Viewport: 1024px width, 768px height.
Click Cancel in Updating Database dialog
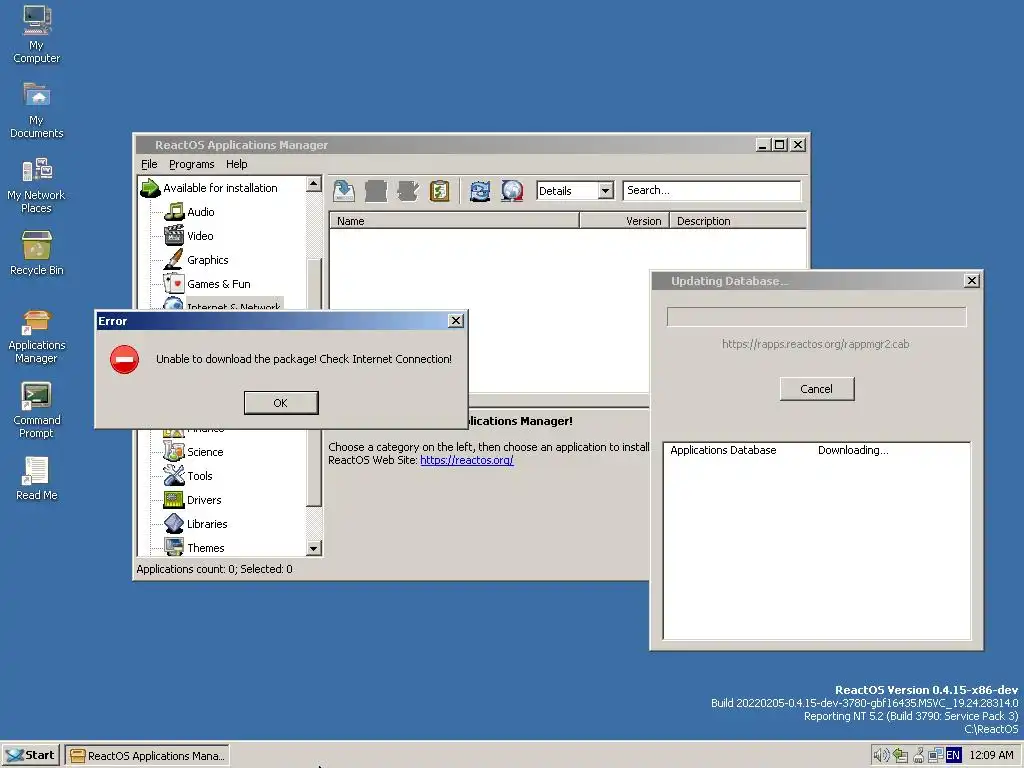click(x=816, y=389)
